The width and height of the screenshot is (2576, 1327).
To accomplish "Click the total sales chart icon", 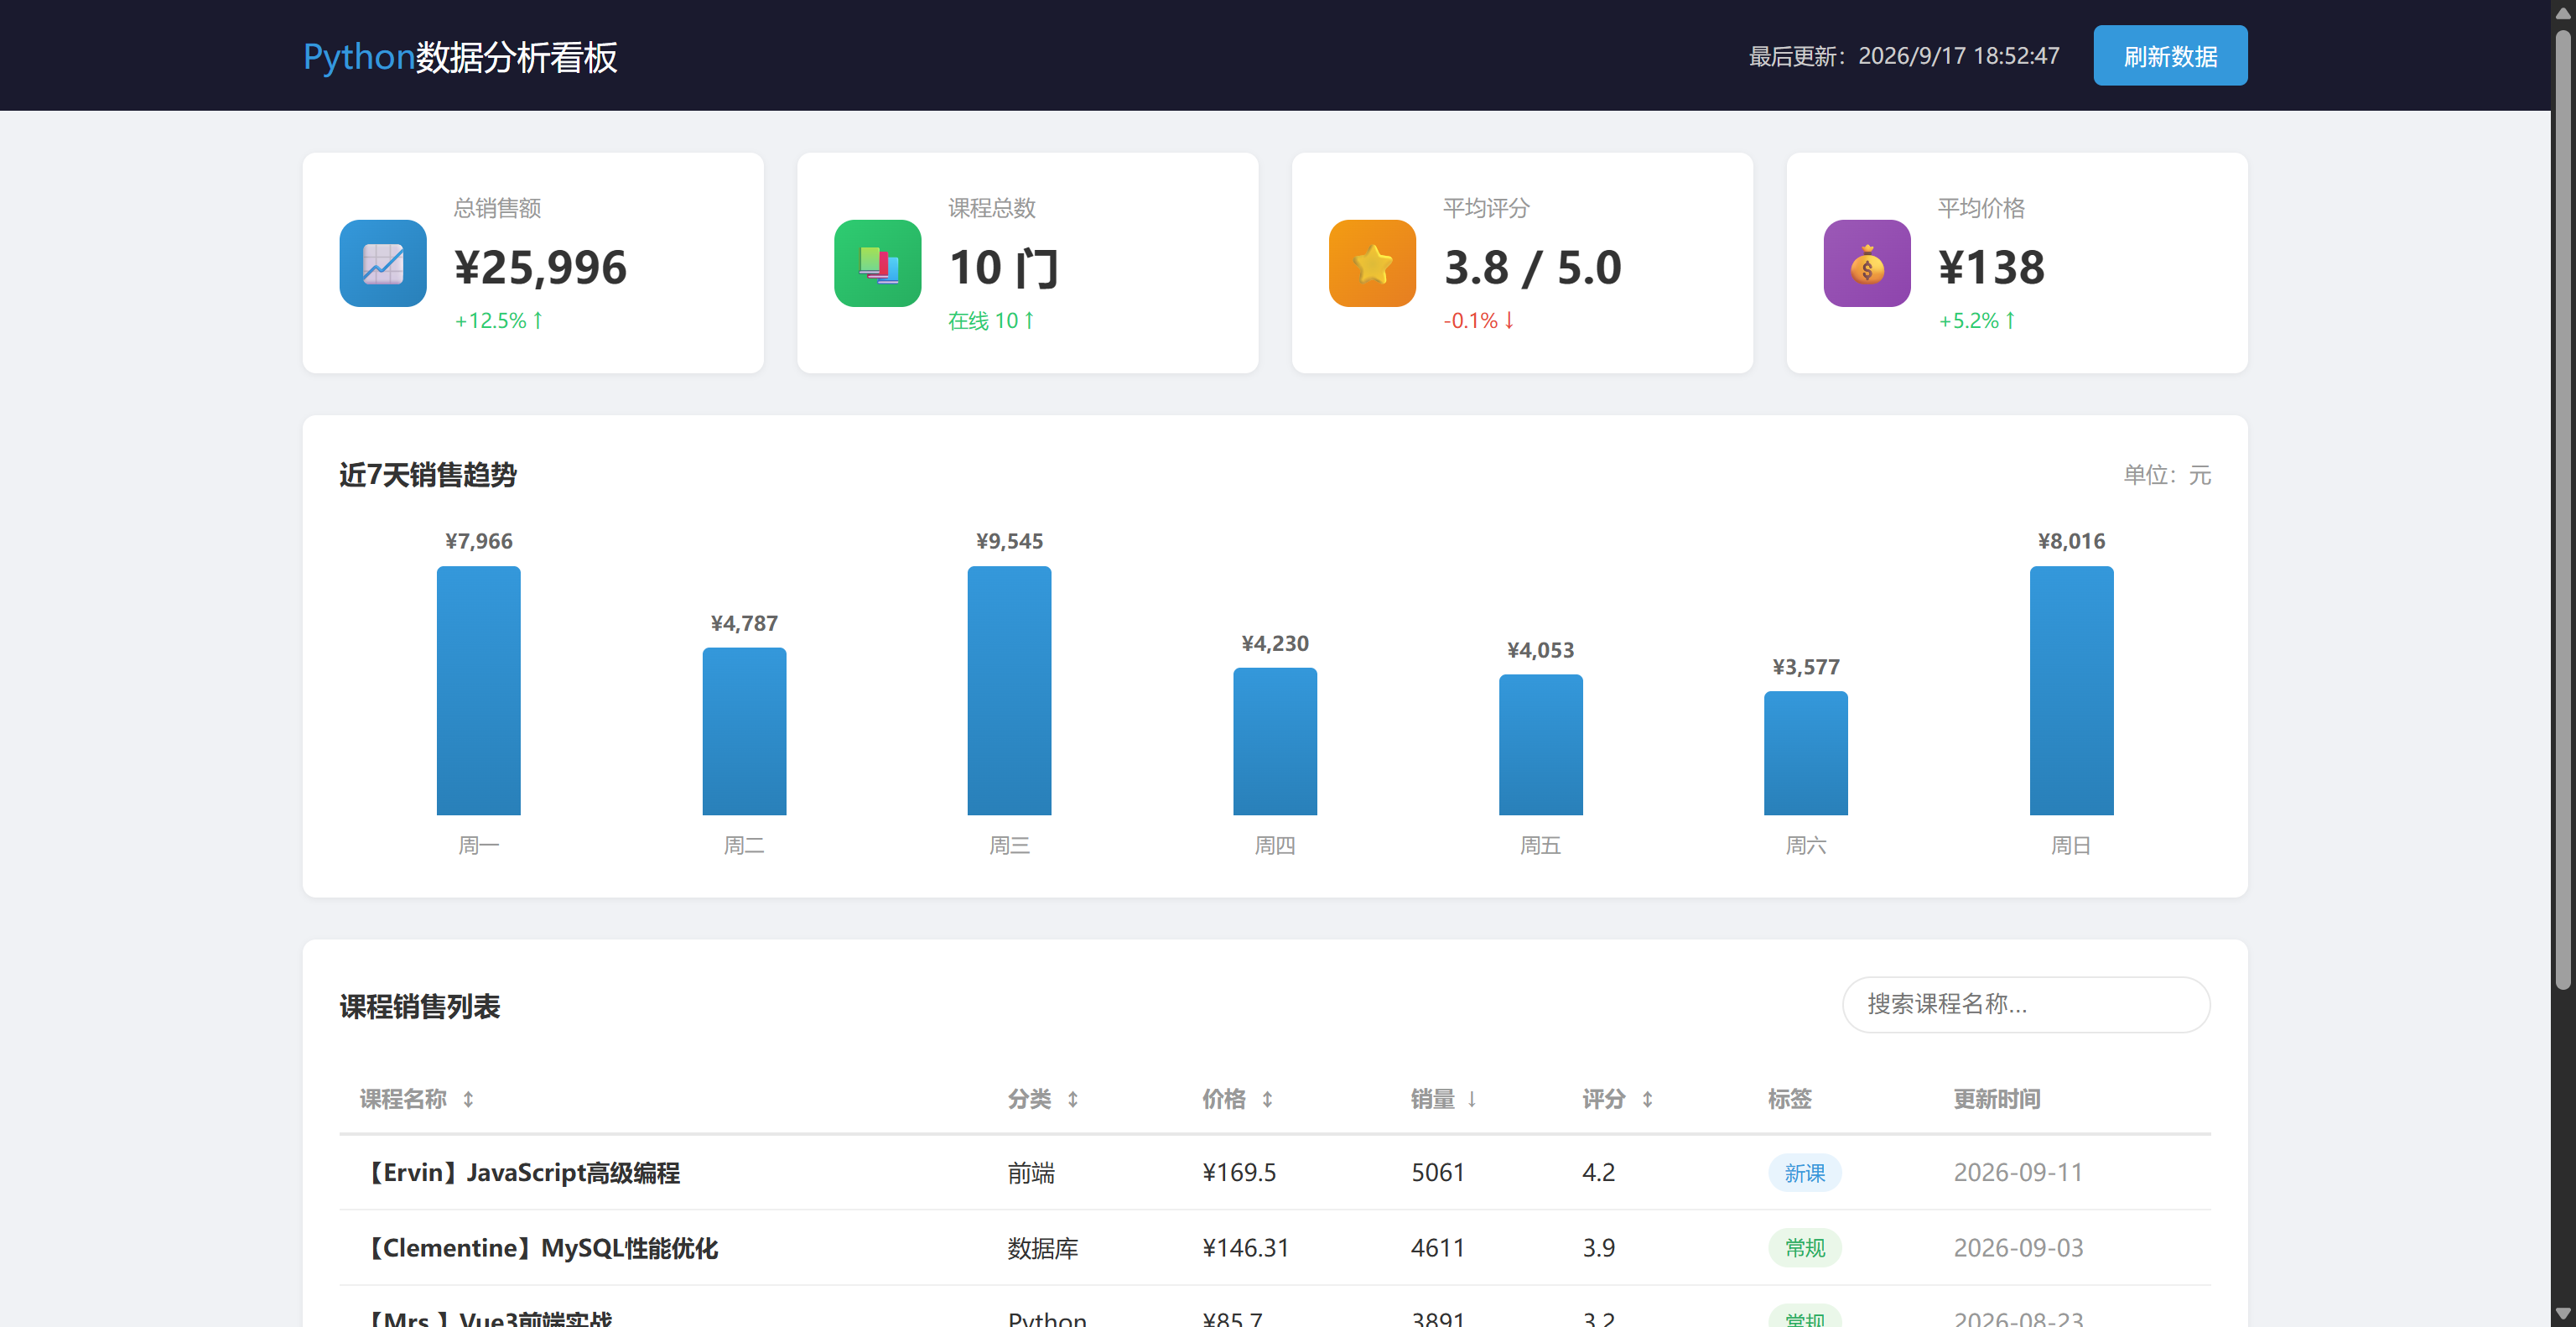I will click(x=383, y=263).
